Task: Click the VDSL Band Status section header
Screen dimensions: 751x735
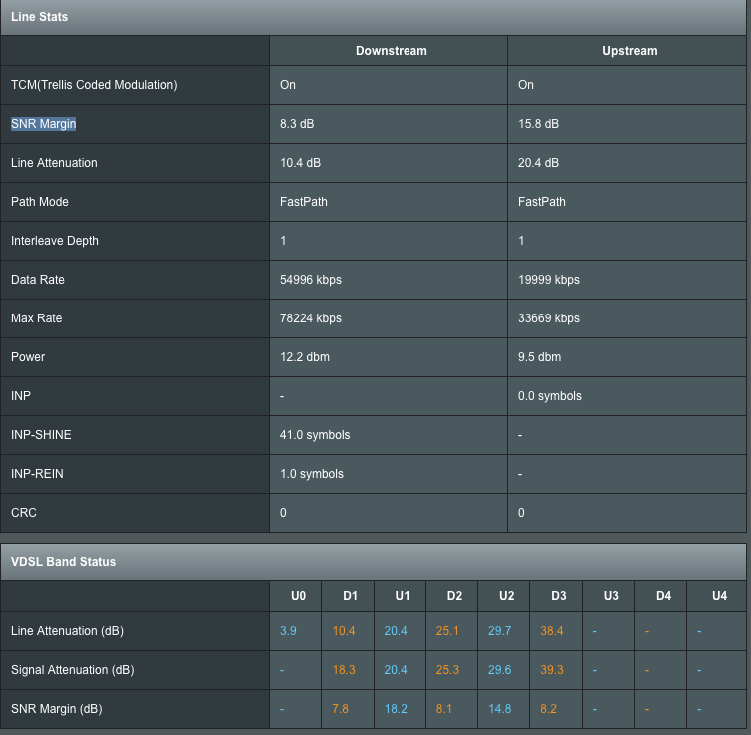Action: (63, 562)
